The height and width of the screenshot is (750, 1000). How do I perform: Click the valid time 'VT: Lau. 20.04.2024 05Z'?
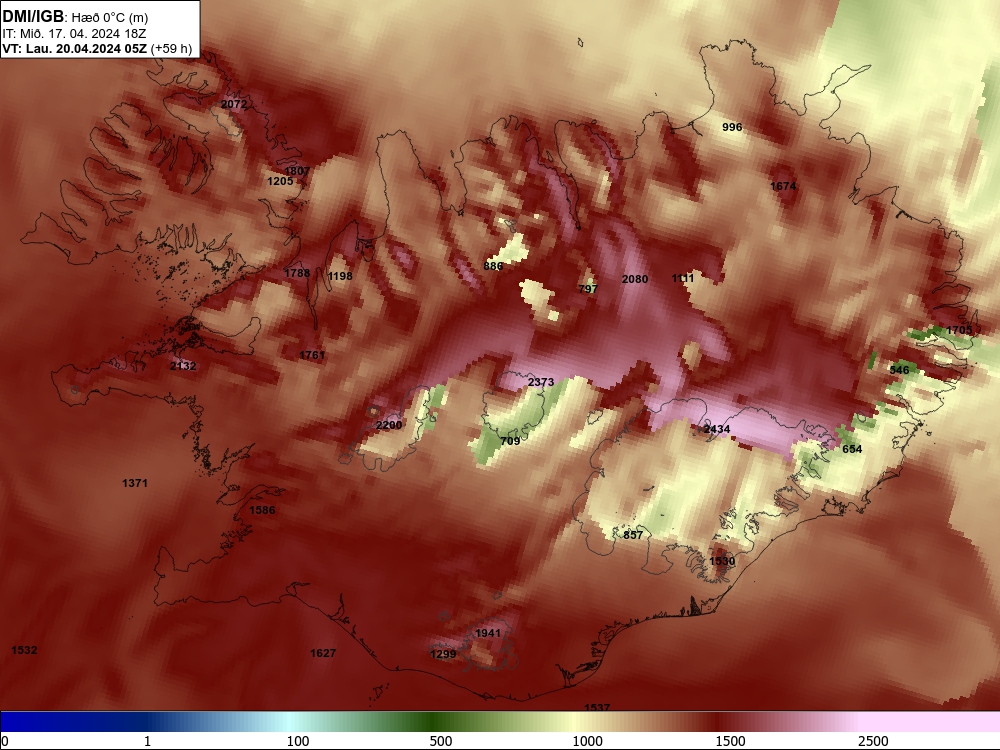75,48
